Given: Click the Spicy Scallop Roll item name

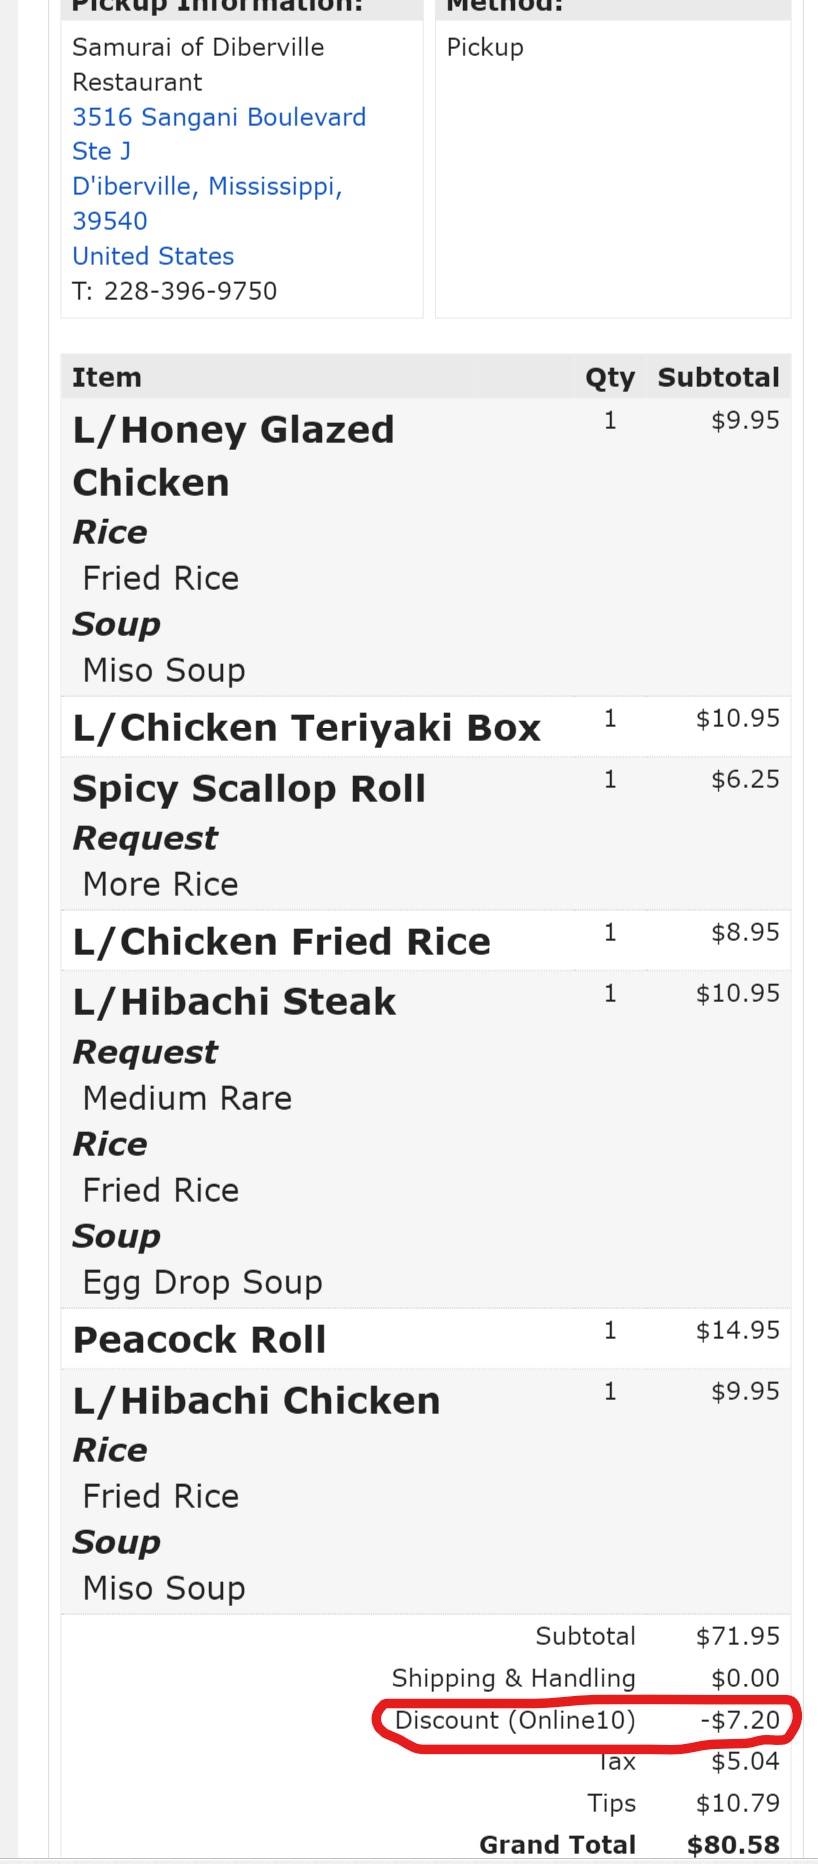Looking at the screenshot, I should pyautogui.click(x=249, y=789).
